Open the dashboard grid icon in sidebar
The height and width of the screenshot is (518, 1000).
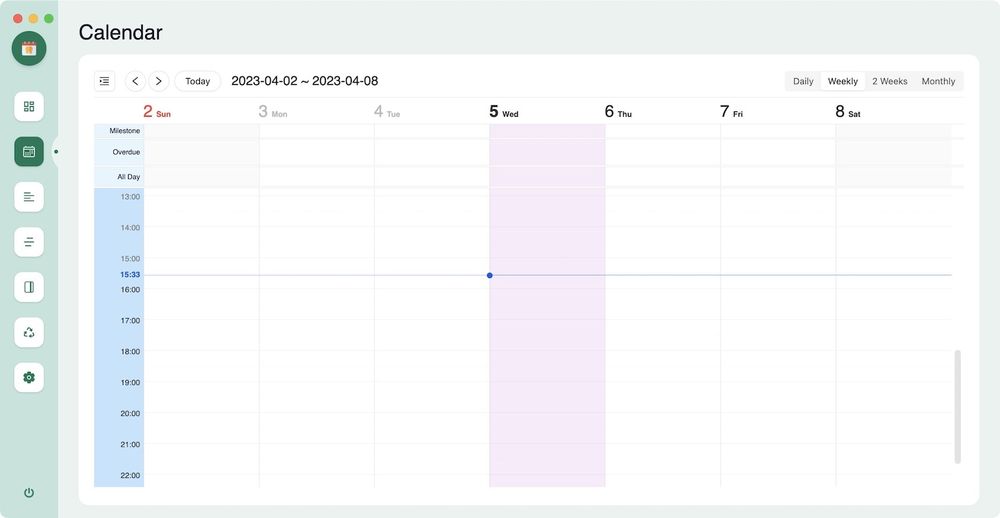[29, 106]
